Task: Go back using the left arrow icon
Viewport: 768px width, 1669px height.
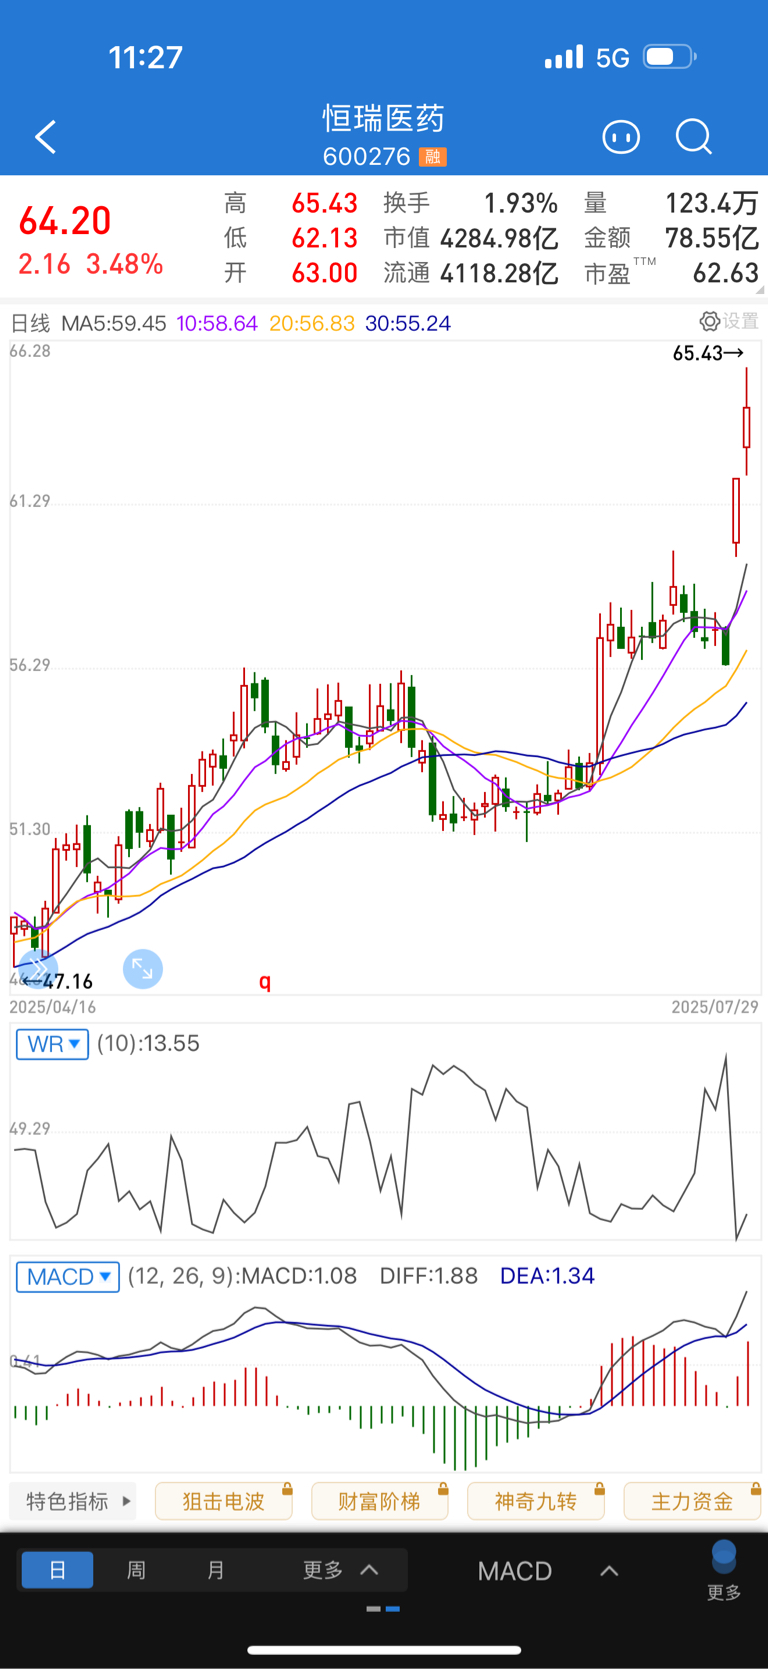Action: [45, 137]
